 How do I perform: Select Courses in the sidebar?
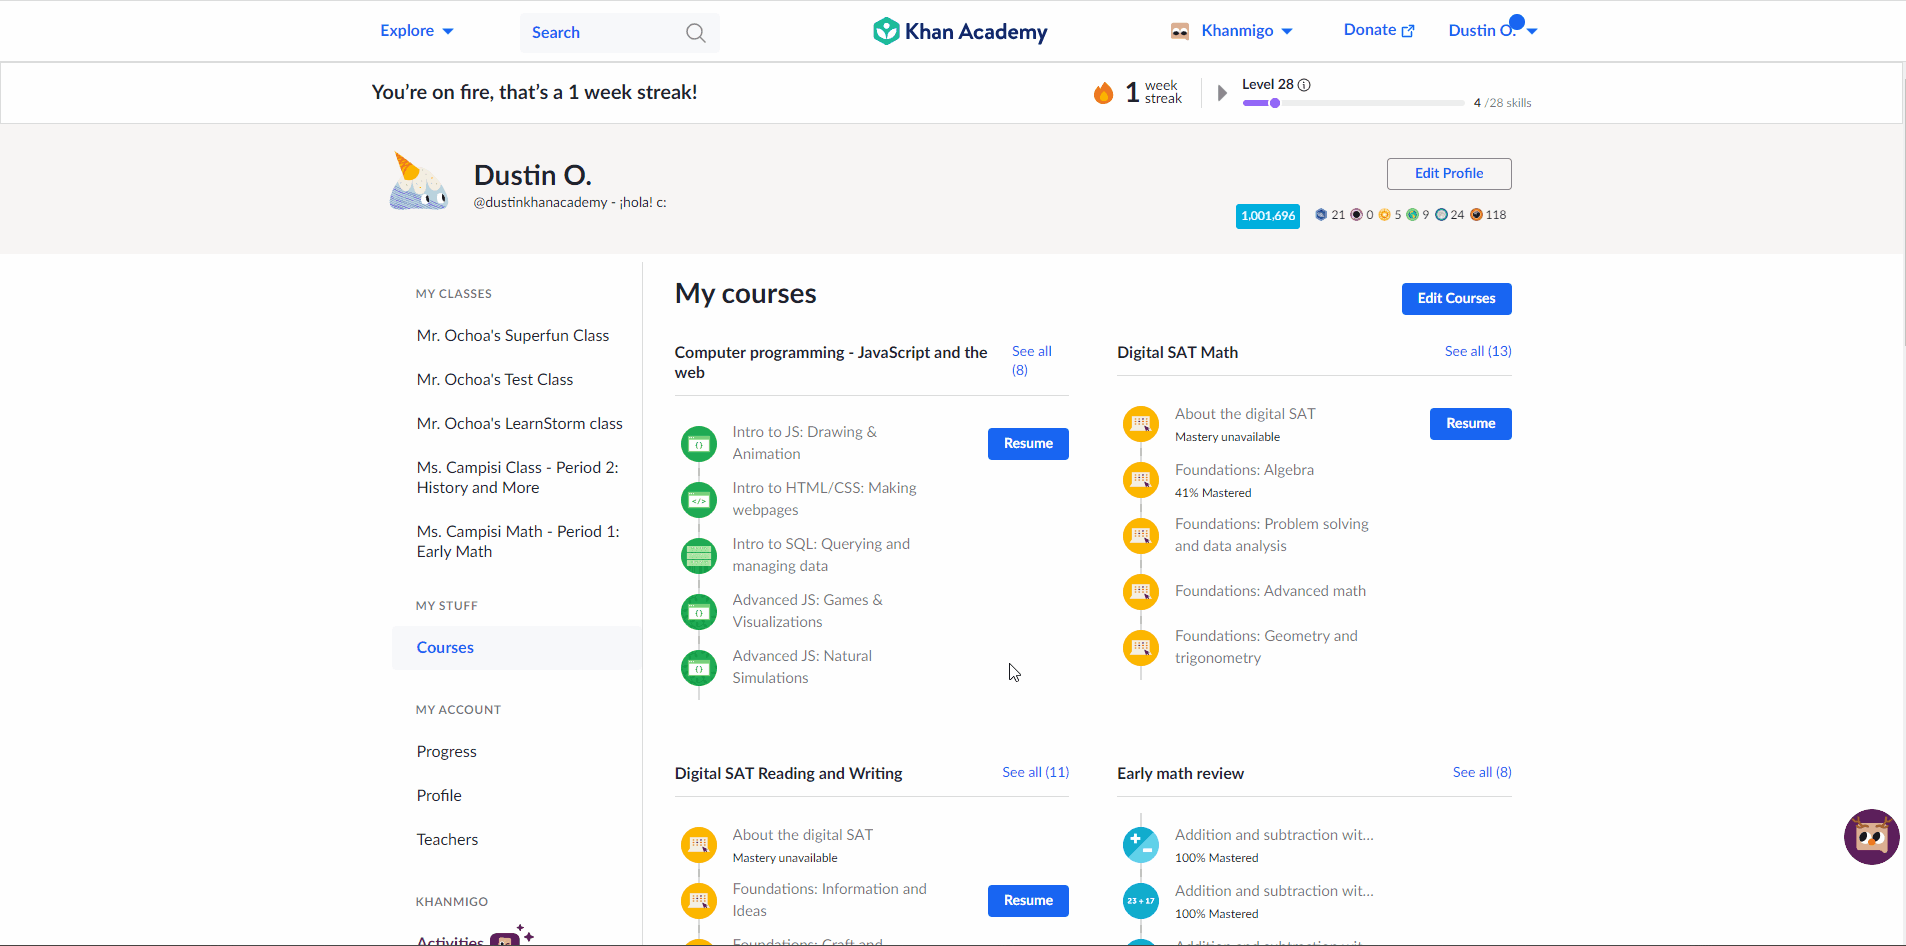517,648
